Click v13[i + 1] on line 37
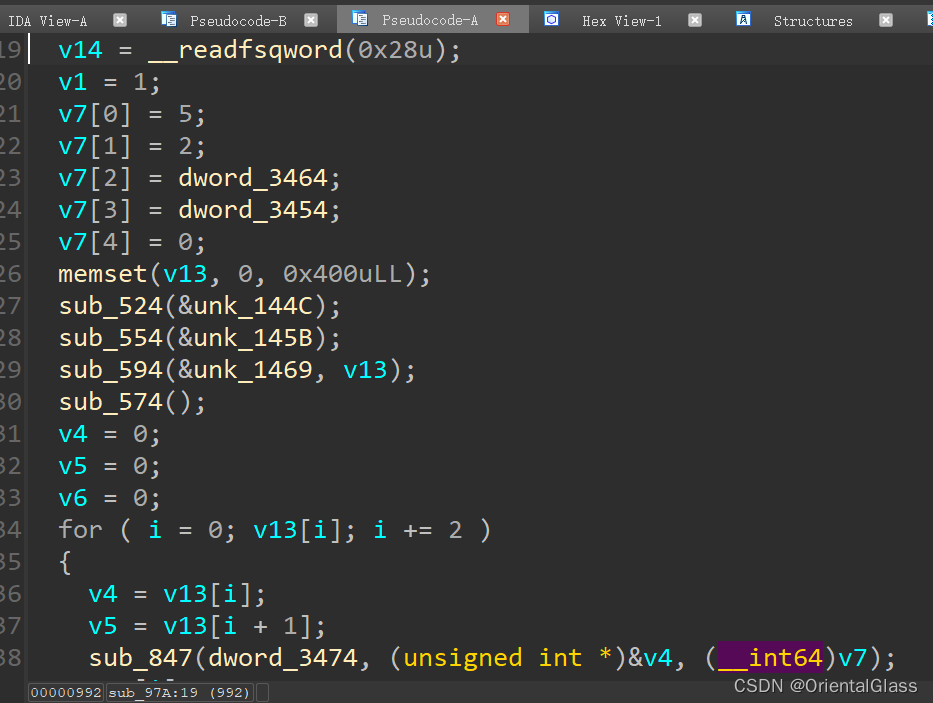 (237, 626)
